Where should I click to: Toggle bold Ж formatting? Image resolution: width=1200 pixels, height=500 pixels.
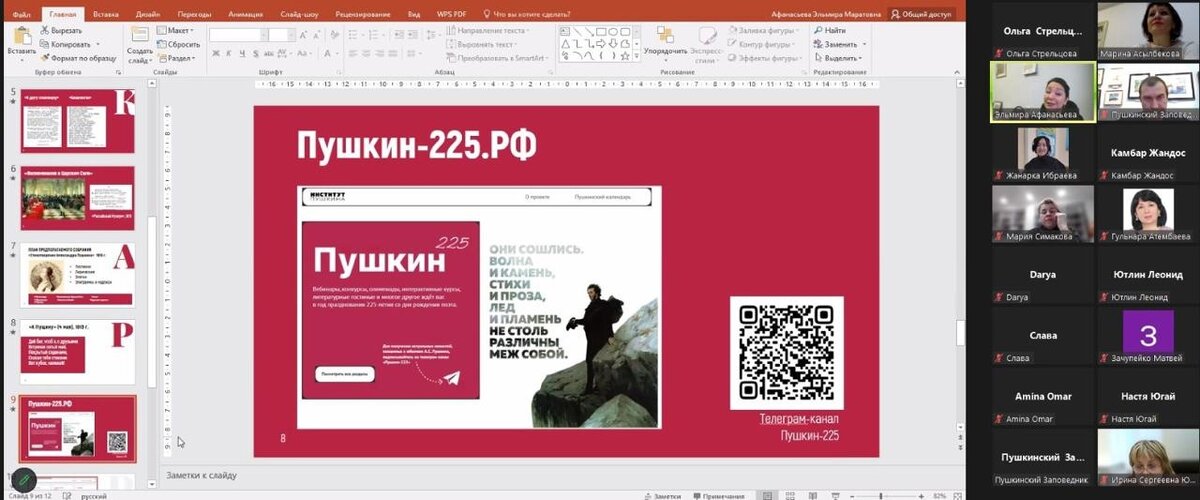point(215,54)
